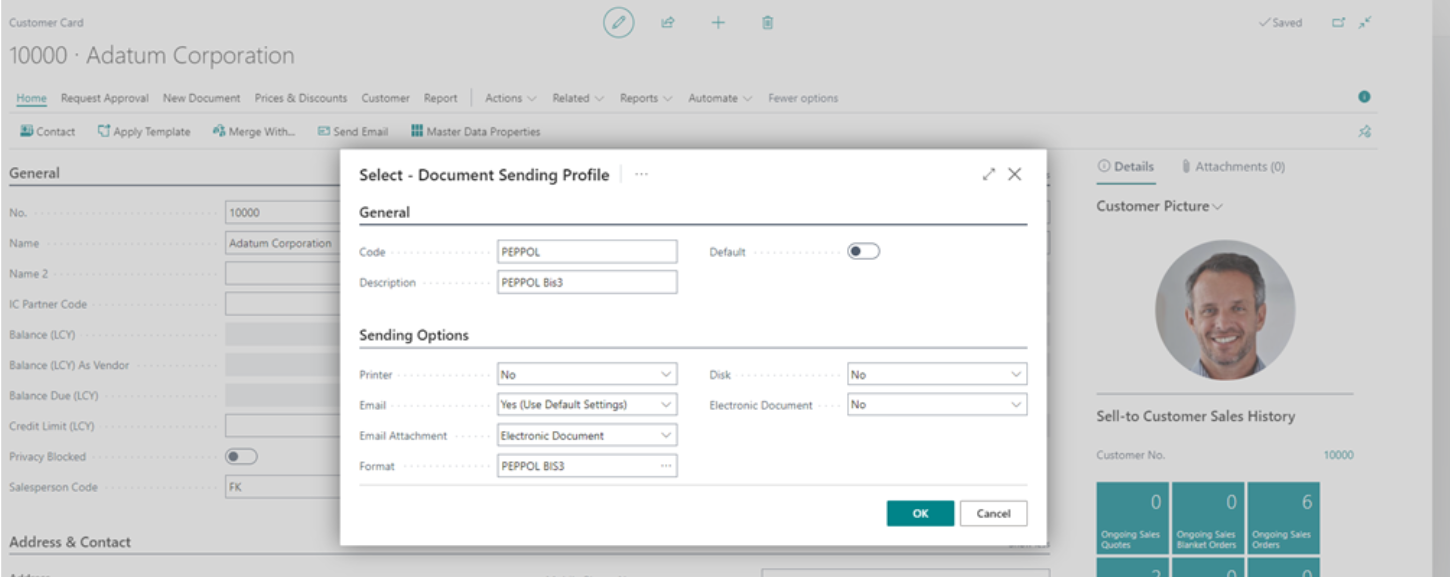Image resolution: width=1450 pixels, height=577 pixels.
Task: Click the Contact toolbar action
Action: (x=48, y=131)
